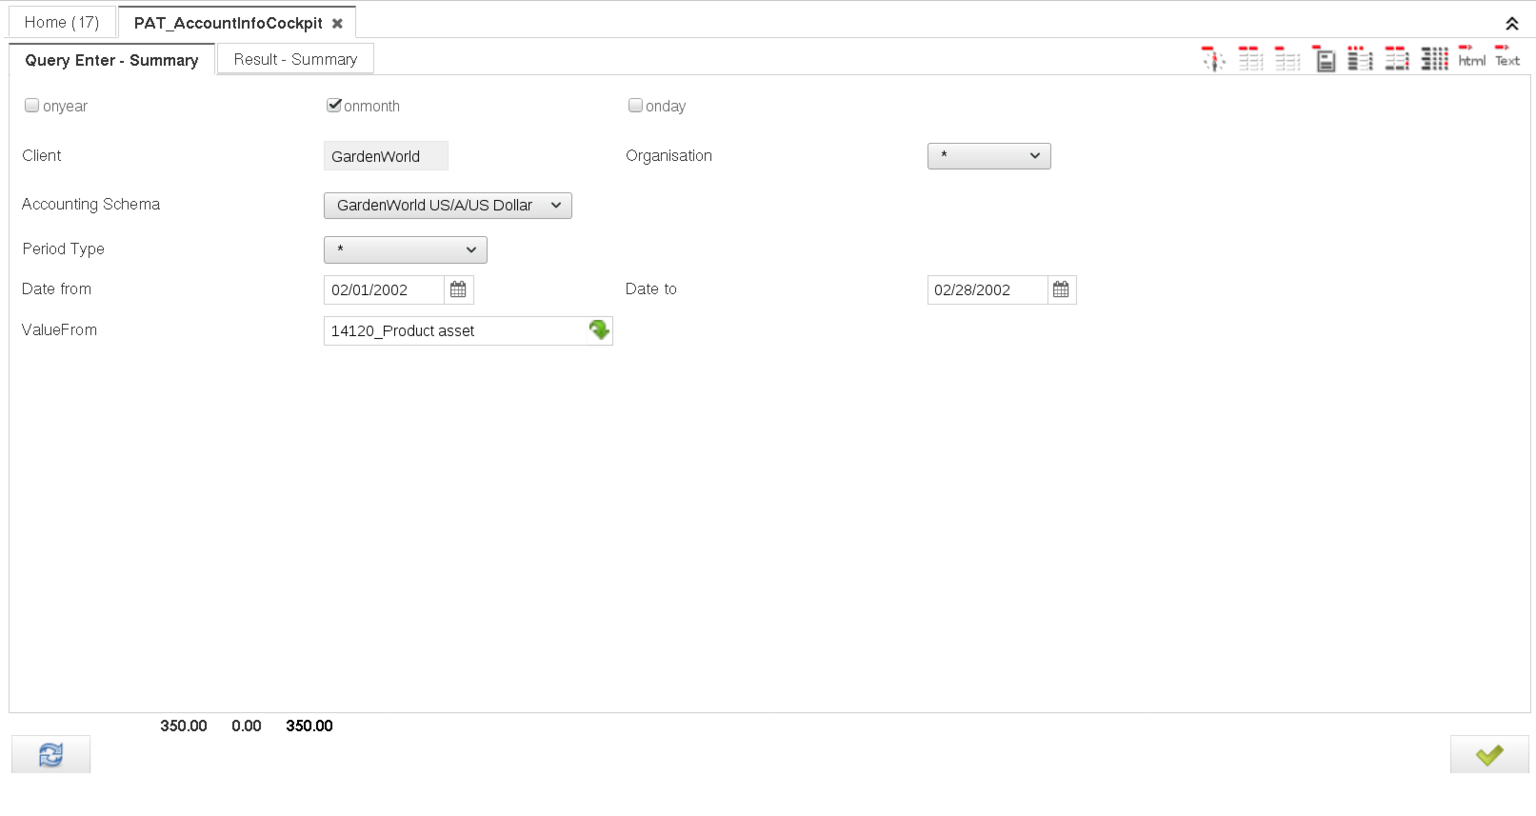The width and height of the screenshot is (1536, 816).
Task: Collapse header using double chevron icon
Action: (1511, 24)
